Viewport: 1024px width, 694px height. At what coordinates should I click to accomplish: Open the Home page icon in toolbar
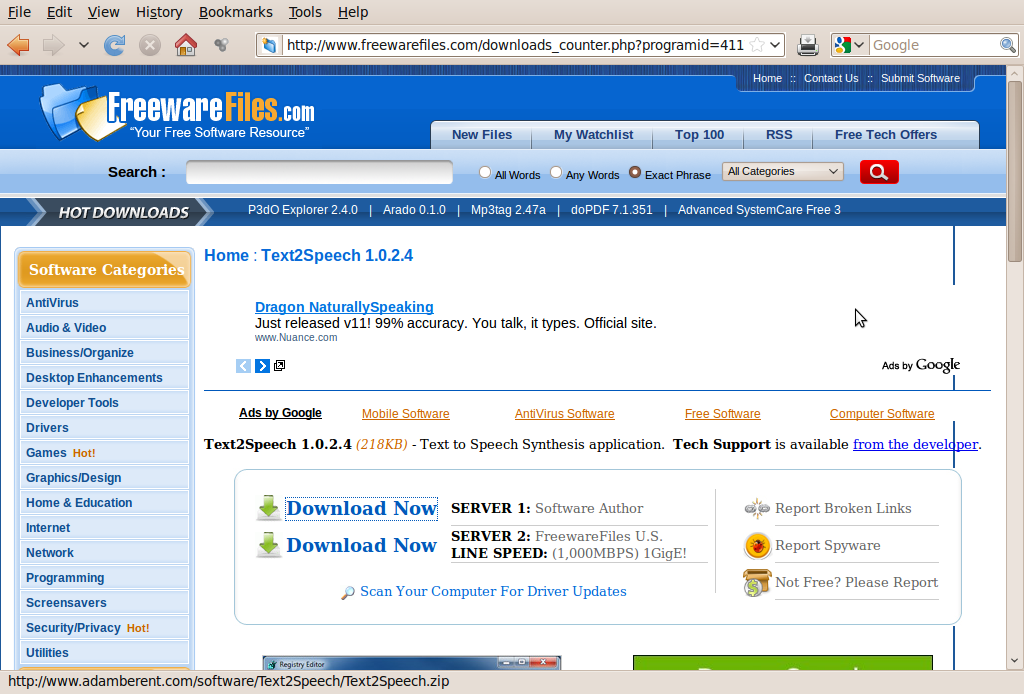coord(185,45)
